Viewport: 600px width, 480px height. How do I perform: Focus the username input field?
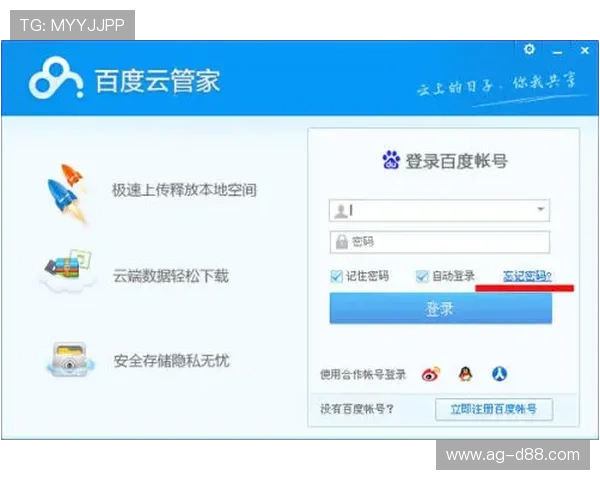[x=439, y=210]
